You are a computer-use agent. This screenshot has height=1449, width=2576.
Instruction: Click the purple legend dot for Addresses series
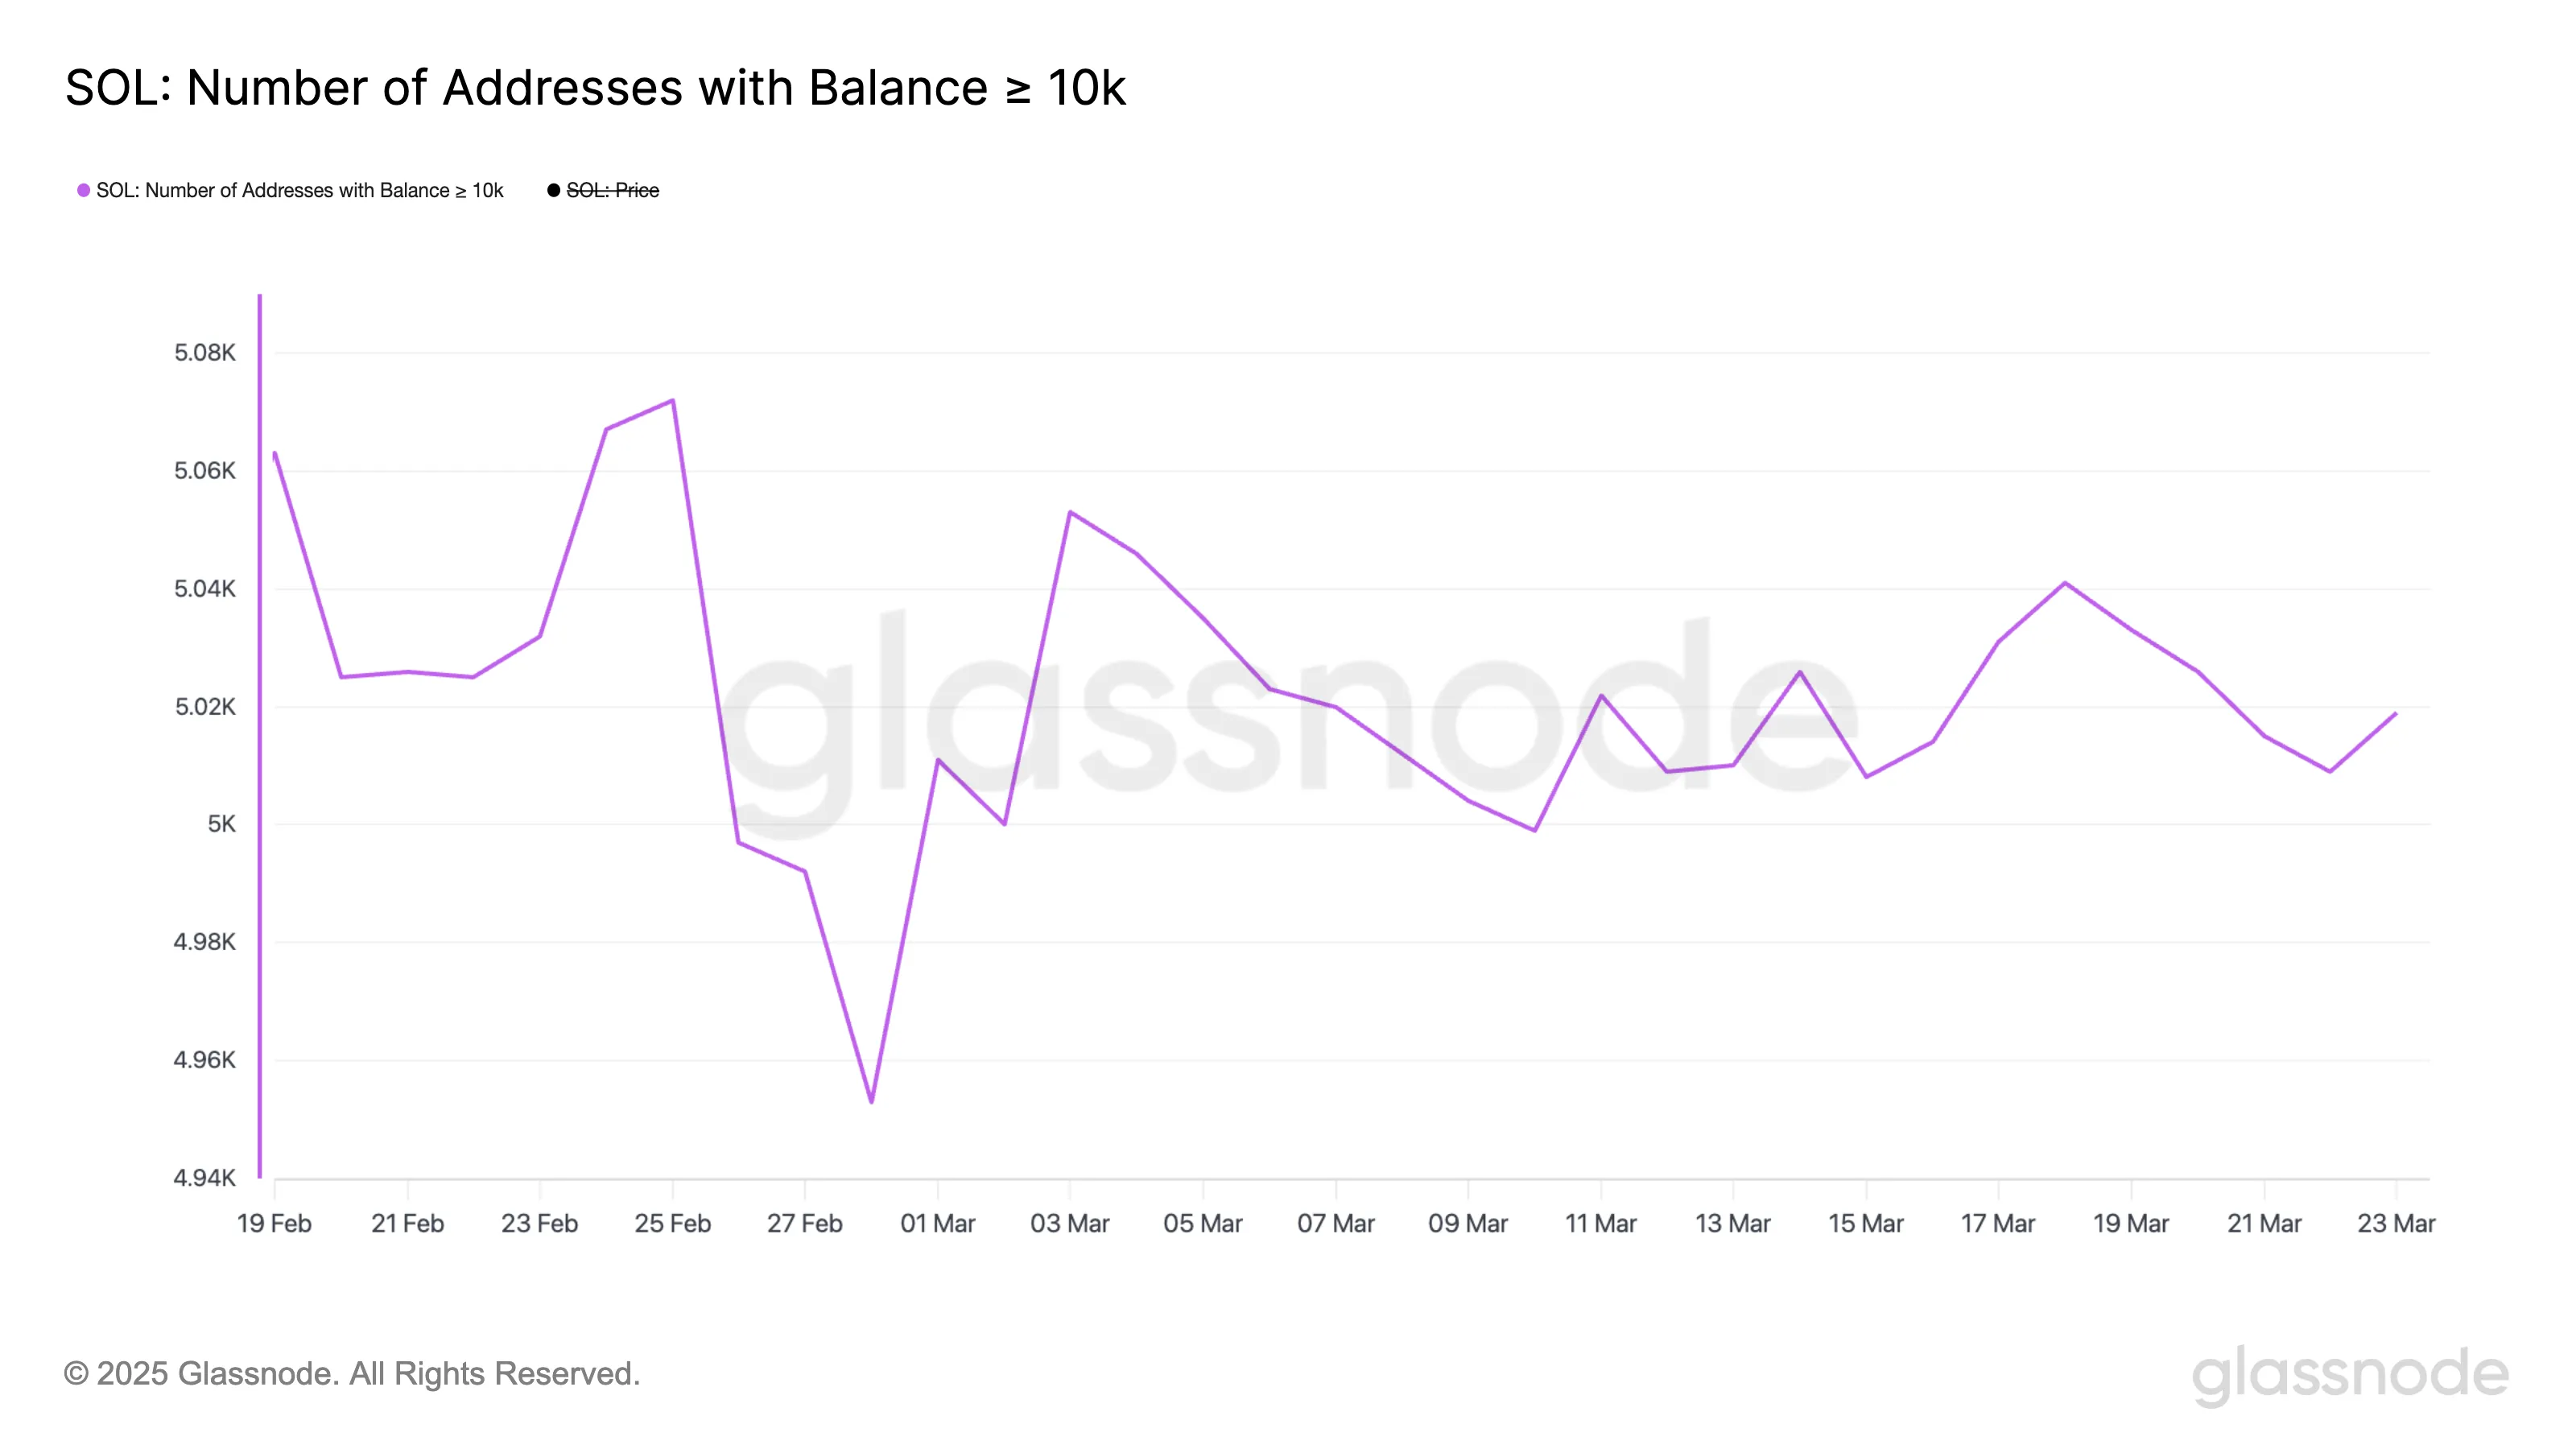84,190
